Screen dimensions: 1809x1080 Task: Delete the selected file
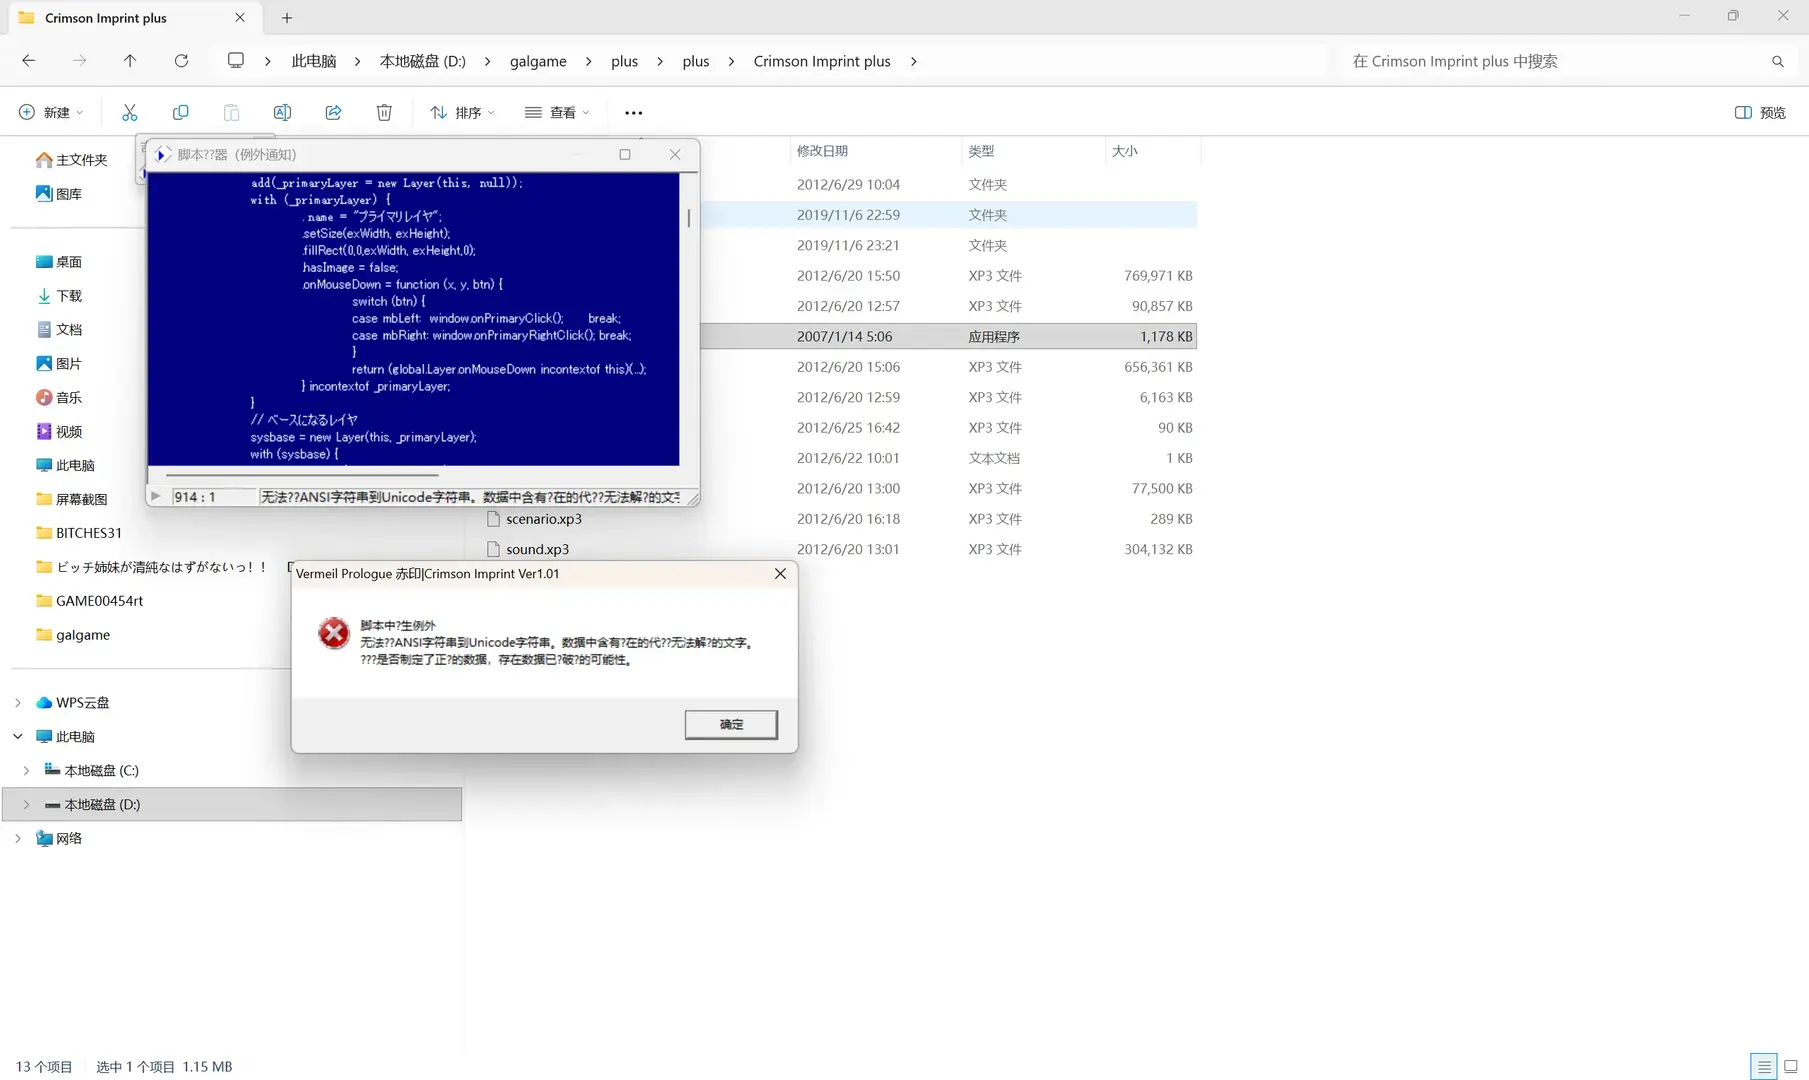(384, 113)
